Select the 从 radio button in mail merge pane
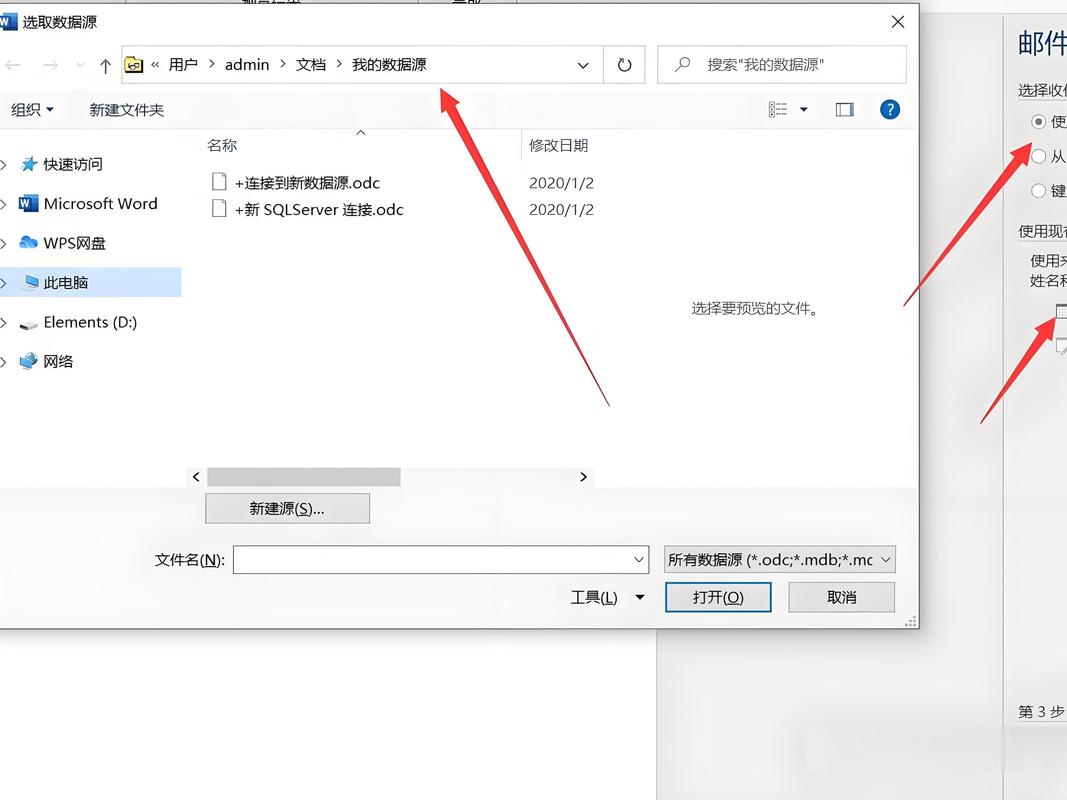Image resolution: width=1067 pixels, height=800 pixels. [1039, 156]
